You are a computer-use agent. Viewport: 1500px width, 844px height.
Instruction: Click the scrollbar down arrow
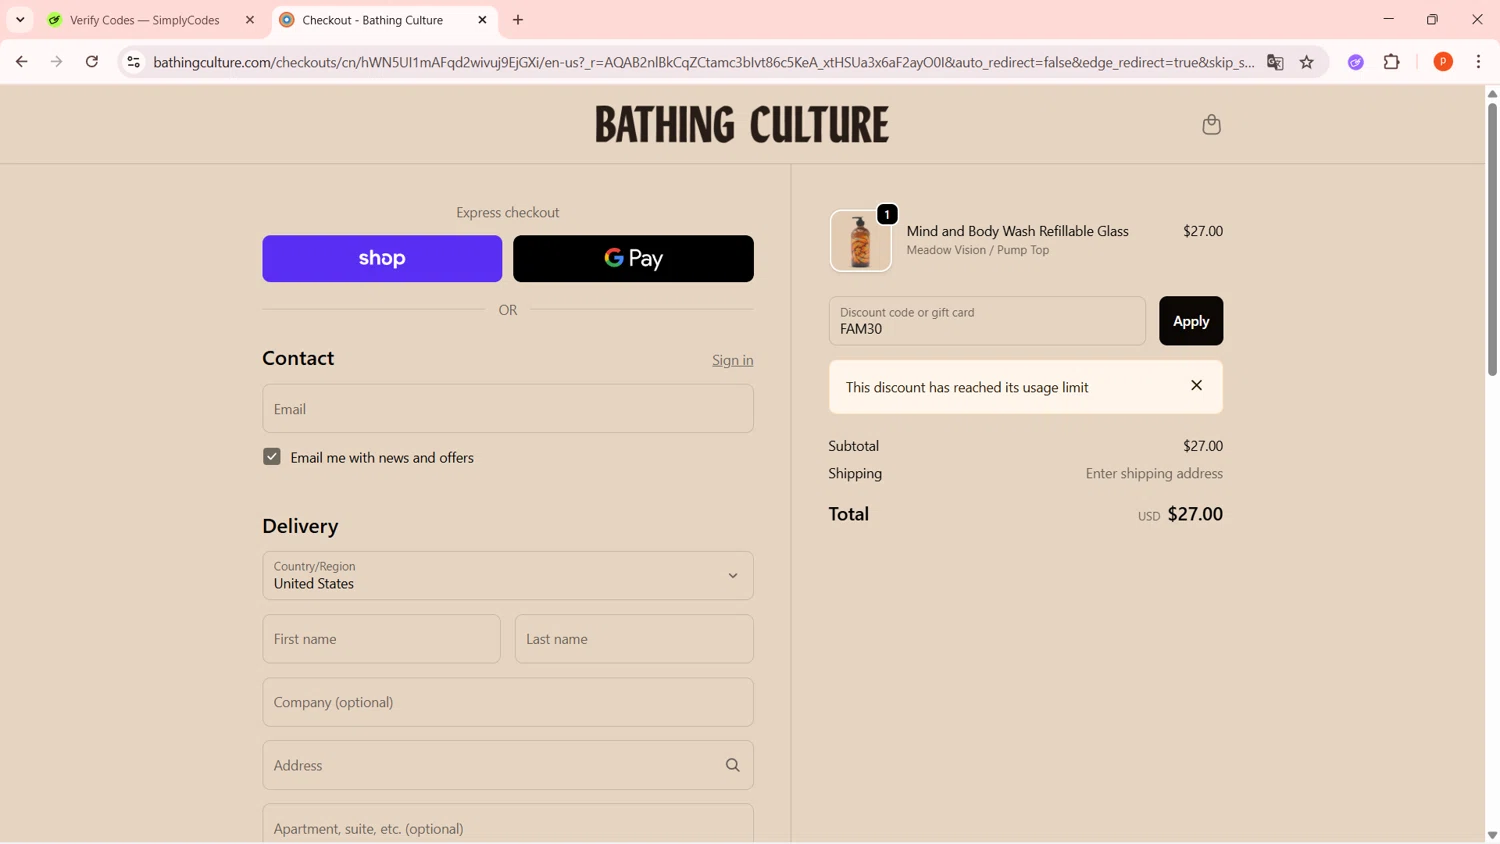[x=1492, y=835]
